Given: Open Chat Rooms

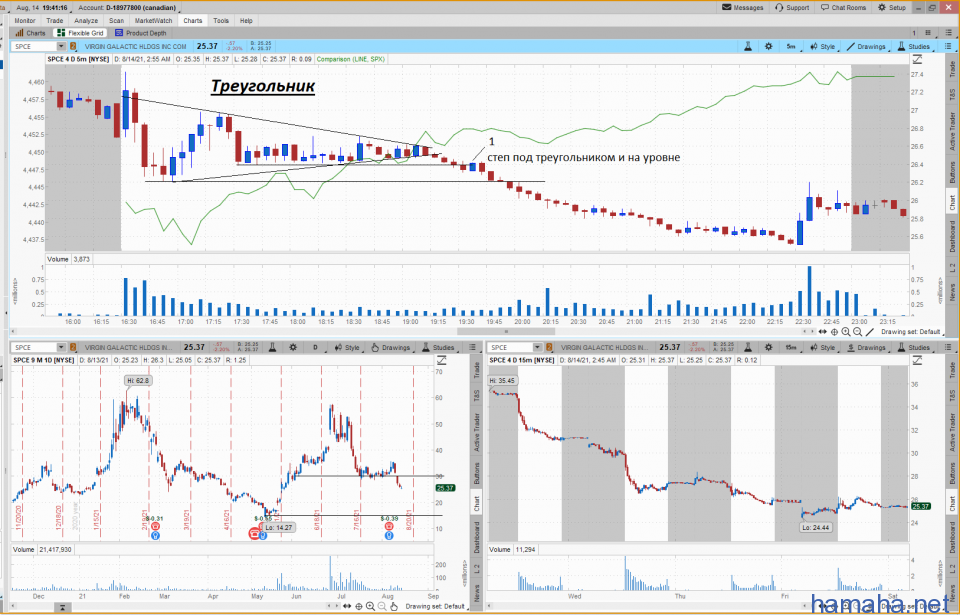Looking at the screenshot, I should click(x=843, y=7).
